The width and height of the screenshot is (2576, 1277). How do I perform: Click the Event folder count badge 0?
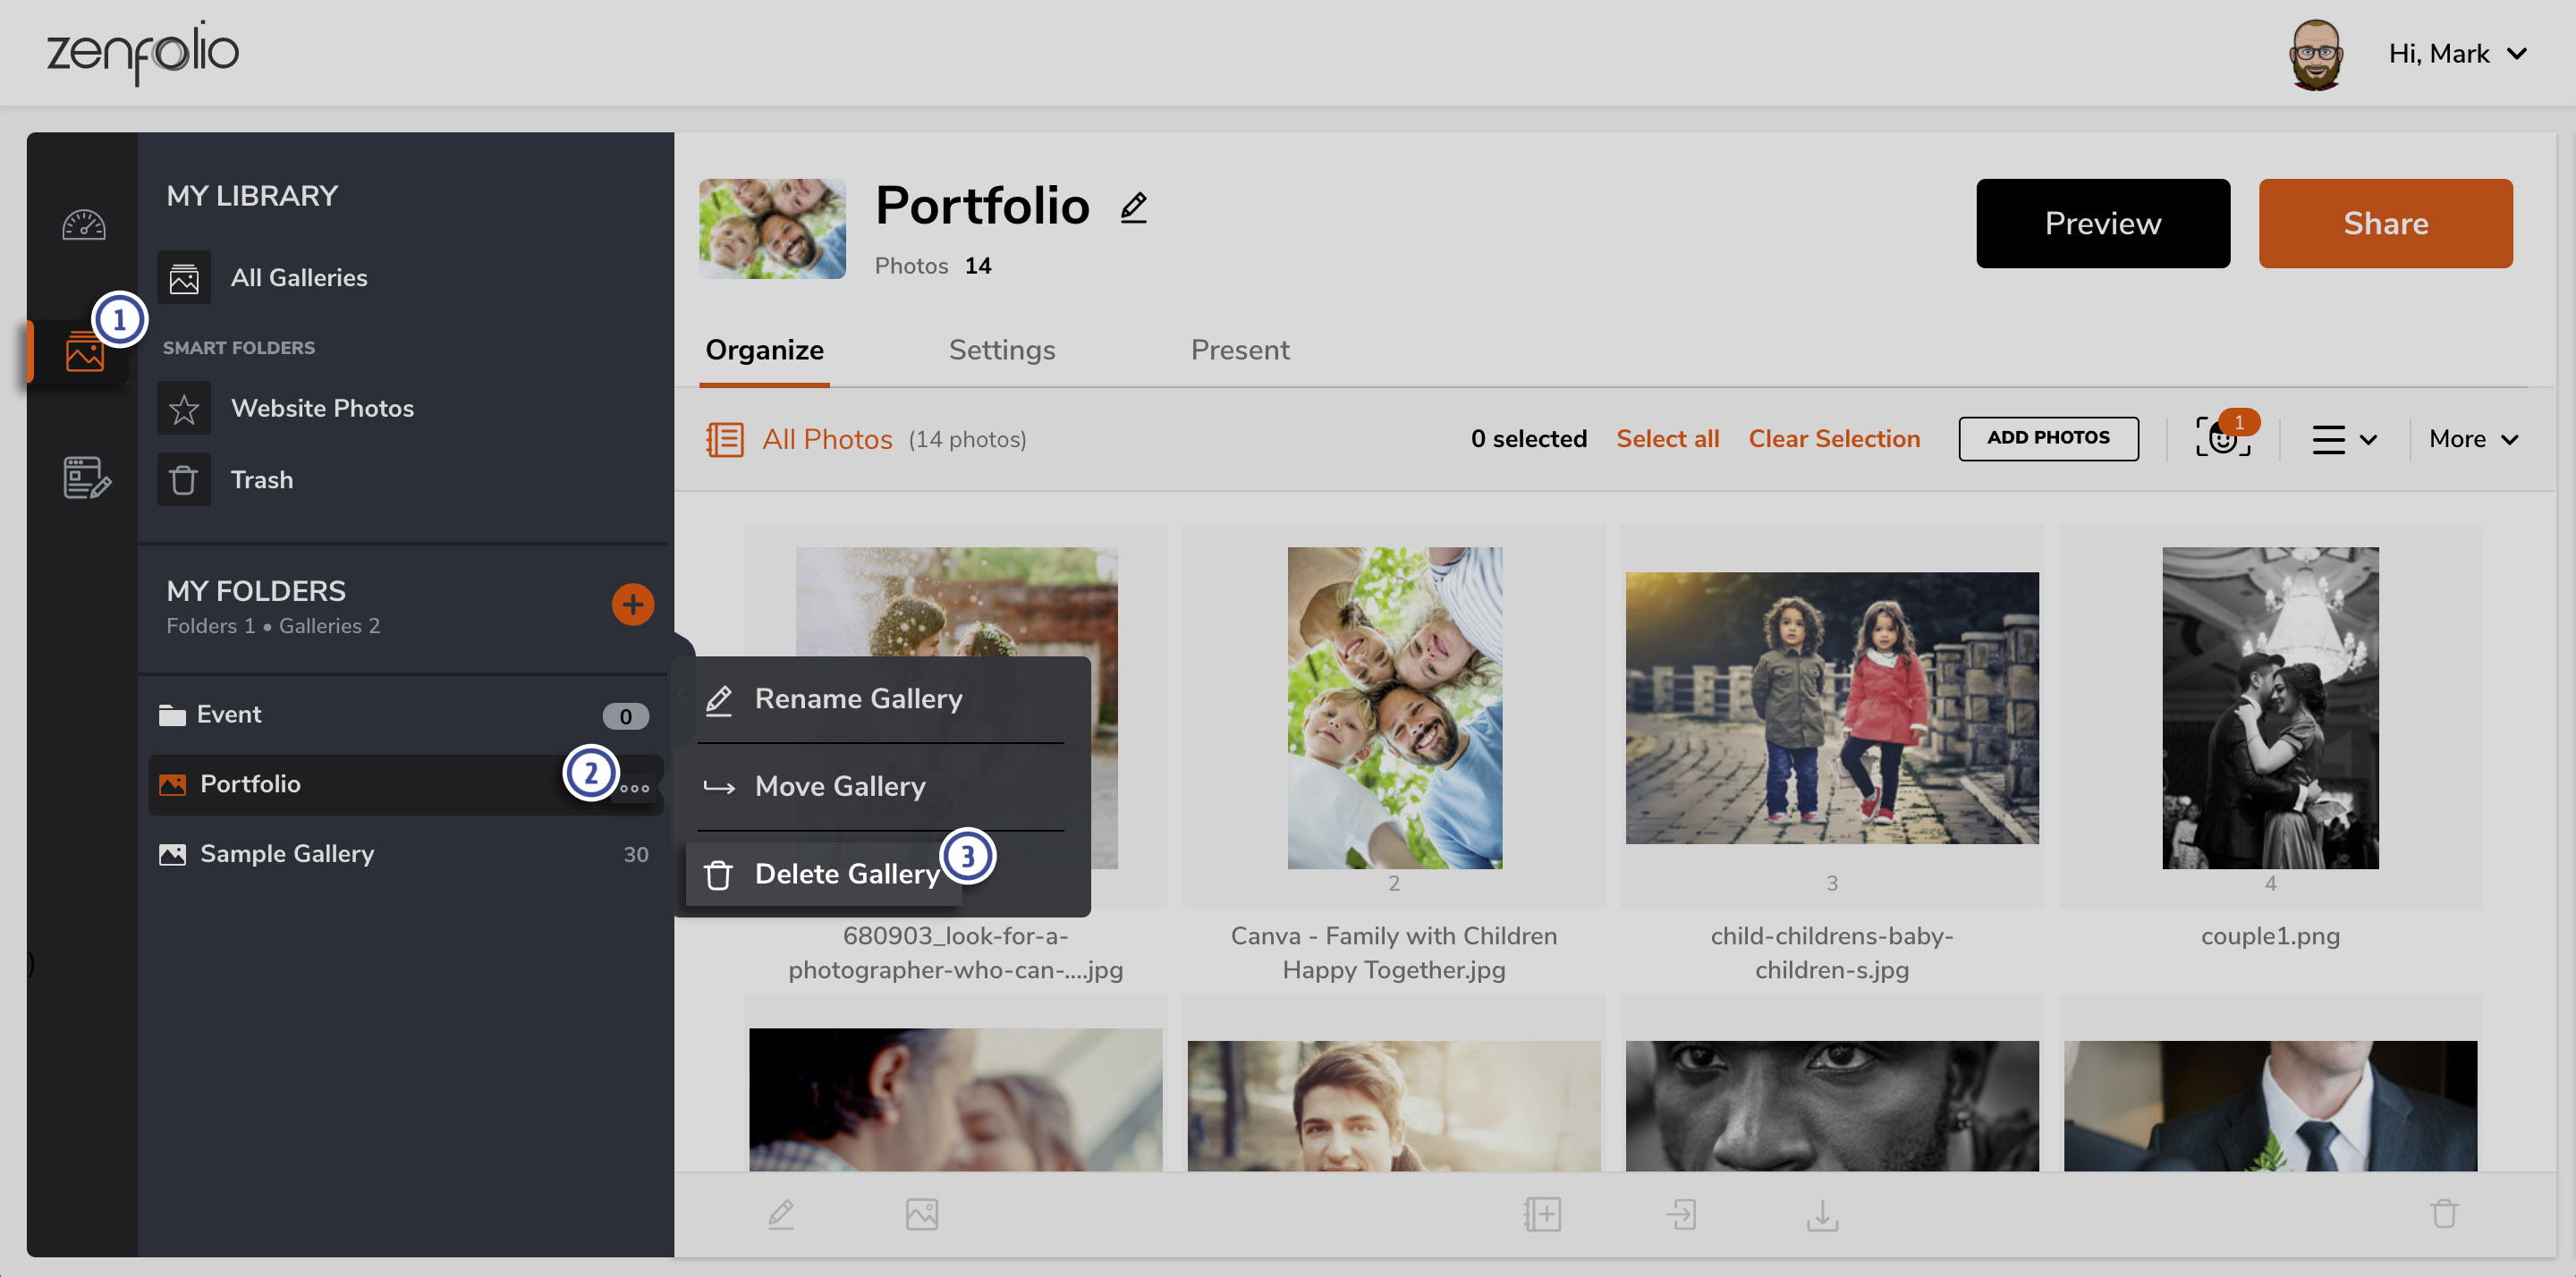tap(625, 717)
